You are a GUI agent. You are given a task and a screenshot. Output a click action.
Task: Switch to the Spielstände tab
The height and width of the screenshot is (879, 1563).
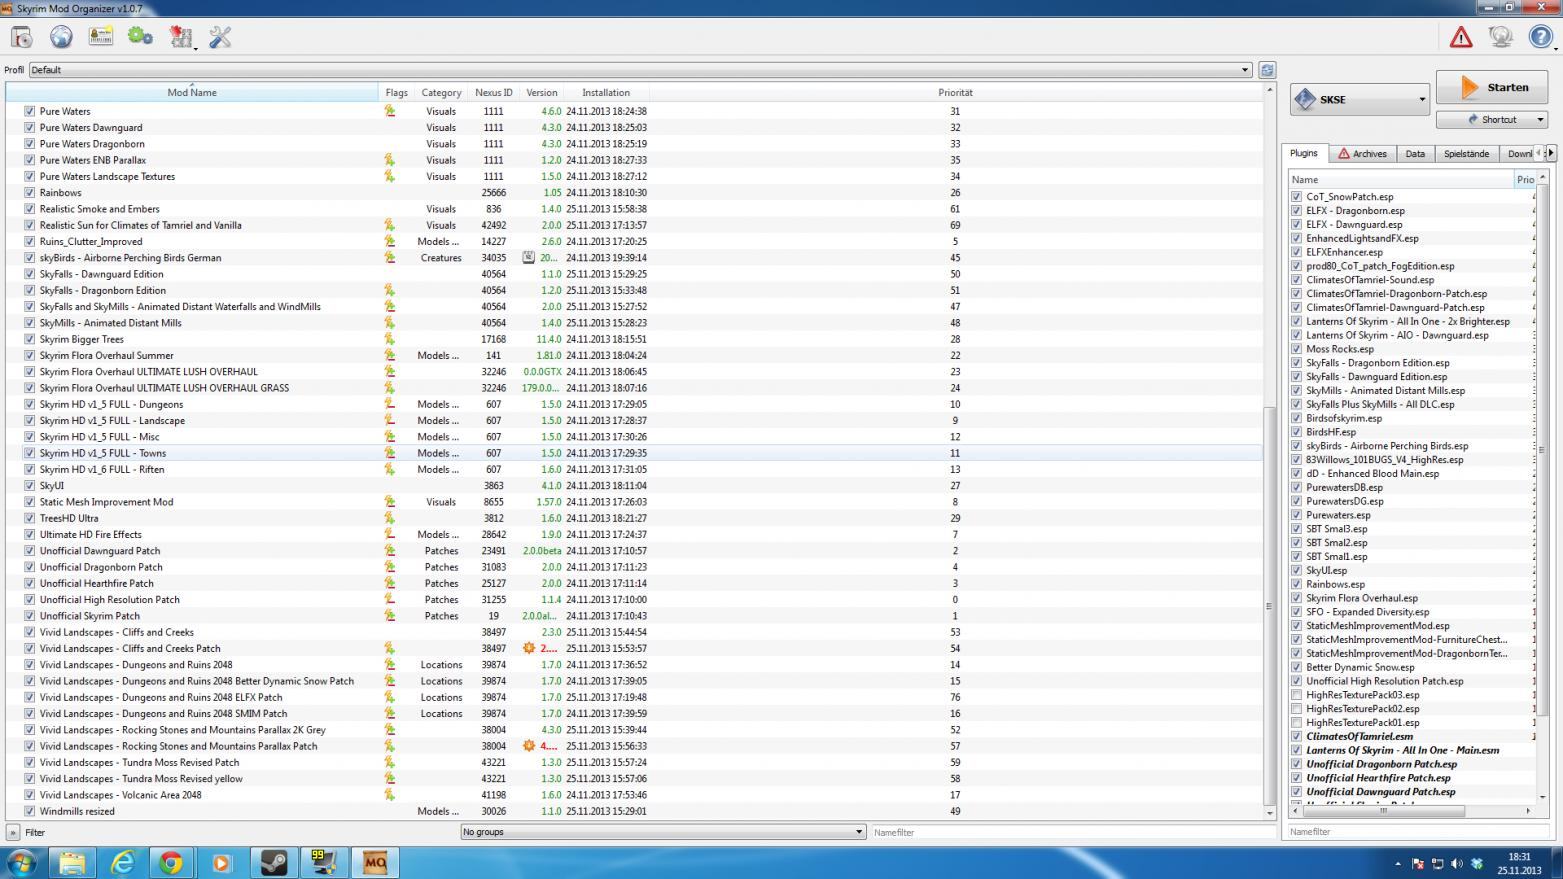click(1466, 154)
